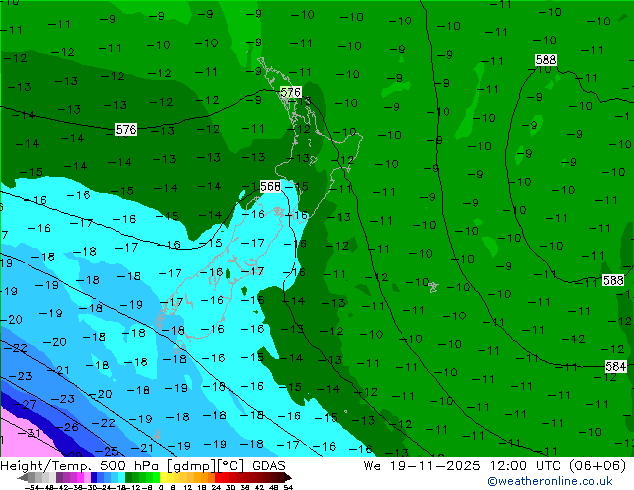Click the GDAS model label

point(269,466)
